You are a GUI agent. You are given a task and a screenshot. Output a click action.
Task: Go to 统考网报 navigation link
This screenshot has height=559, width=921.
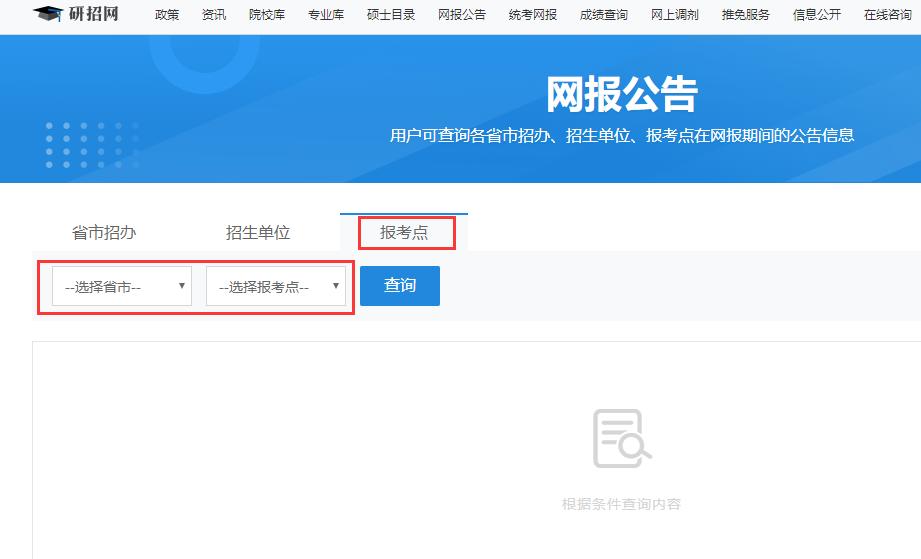coord(533,15)
